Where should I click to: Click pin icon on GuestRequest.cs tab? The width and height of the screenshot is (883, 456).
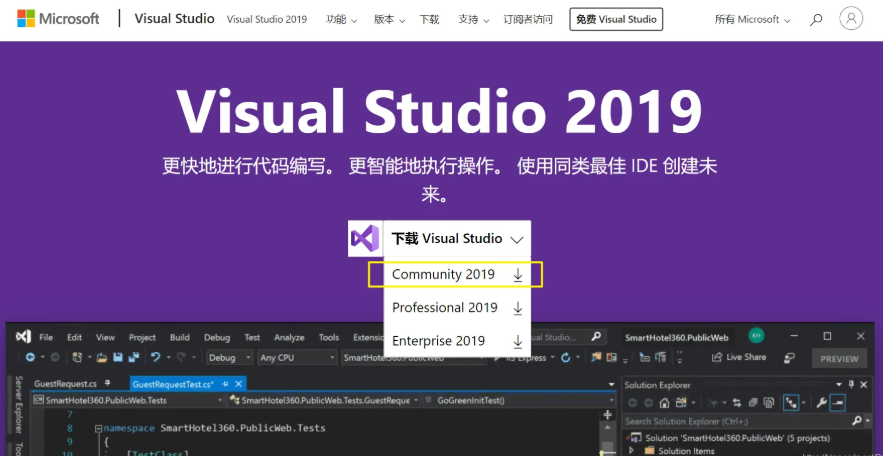pyautogui.click(x=108, y=384)
